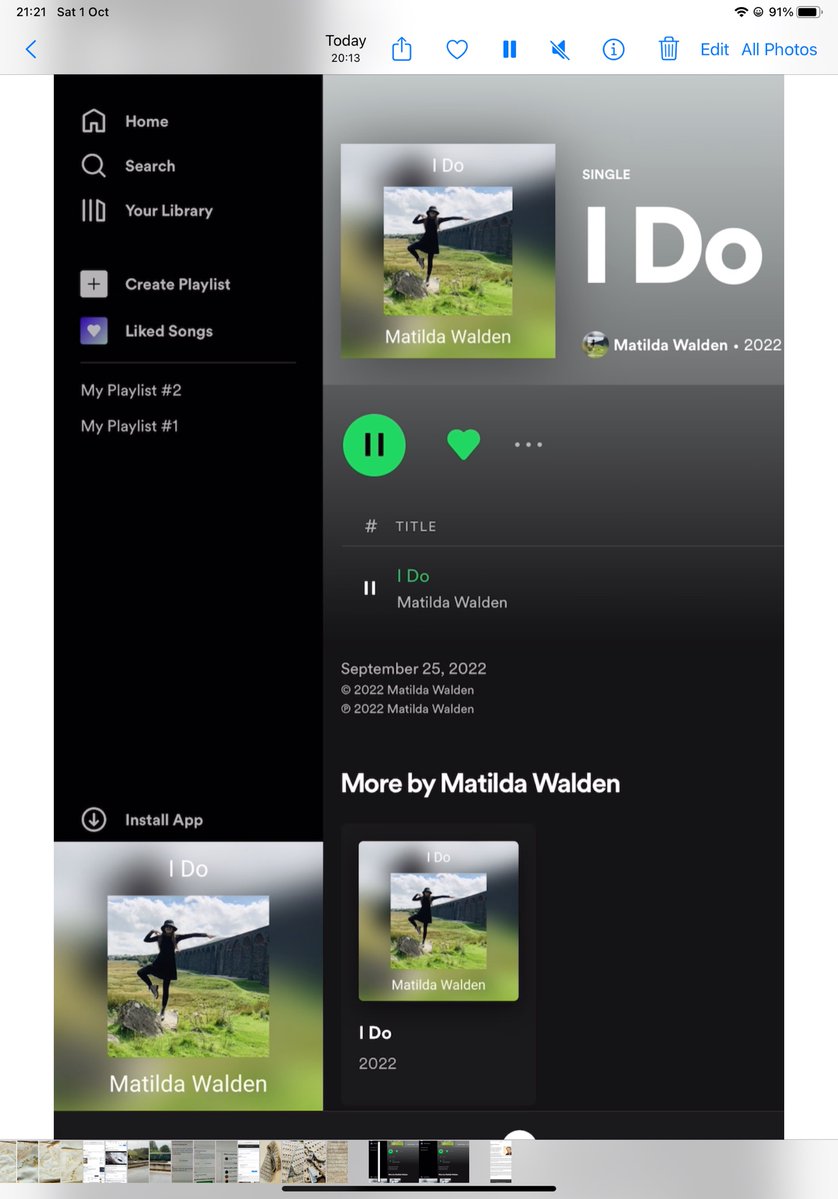Open All Photos

click(779, 50)
